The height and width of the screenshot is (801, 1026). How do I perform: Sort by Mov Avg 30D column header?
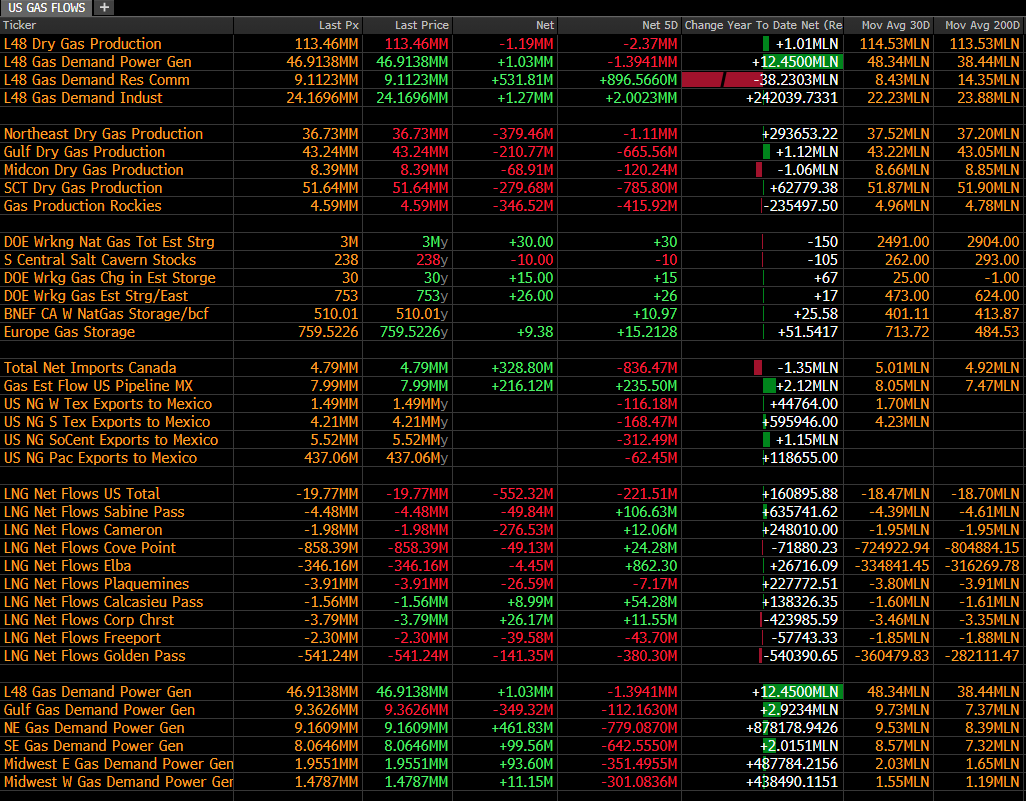pyautogui.click(x=888, y=26)
